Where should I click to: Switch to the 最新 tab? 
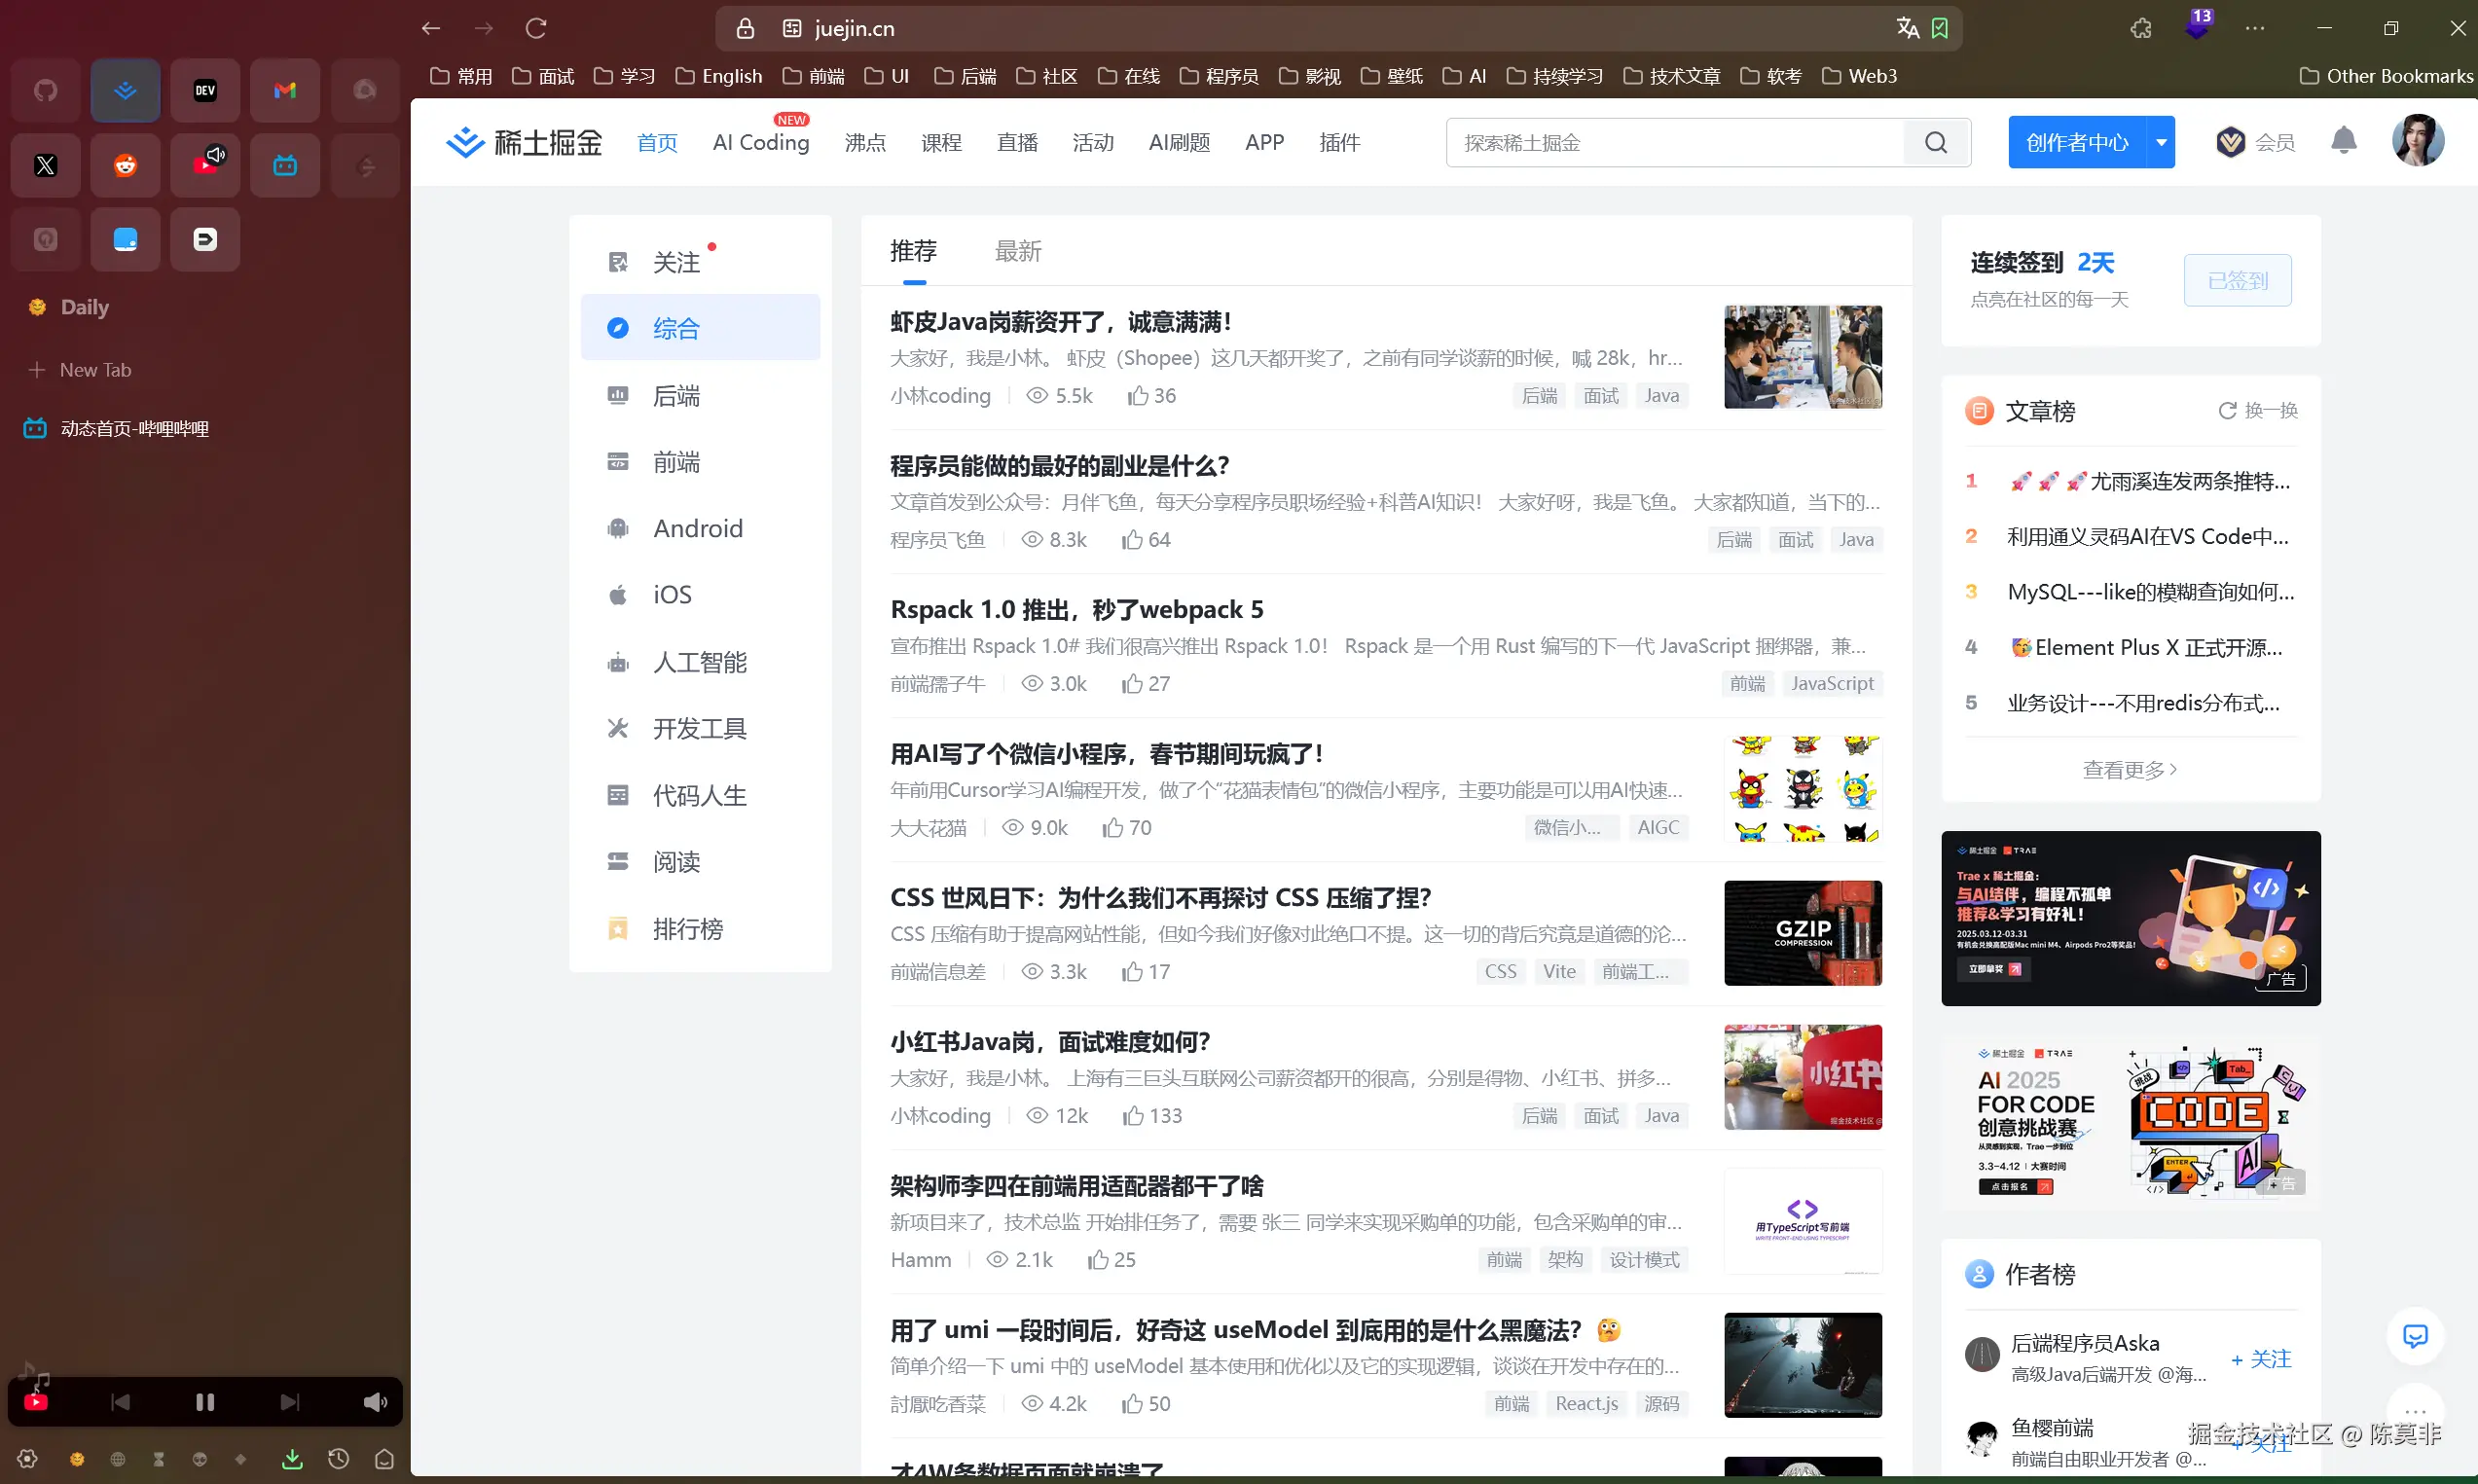click(1018, 251)
